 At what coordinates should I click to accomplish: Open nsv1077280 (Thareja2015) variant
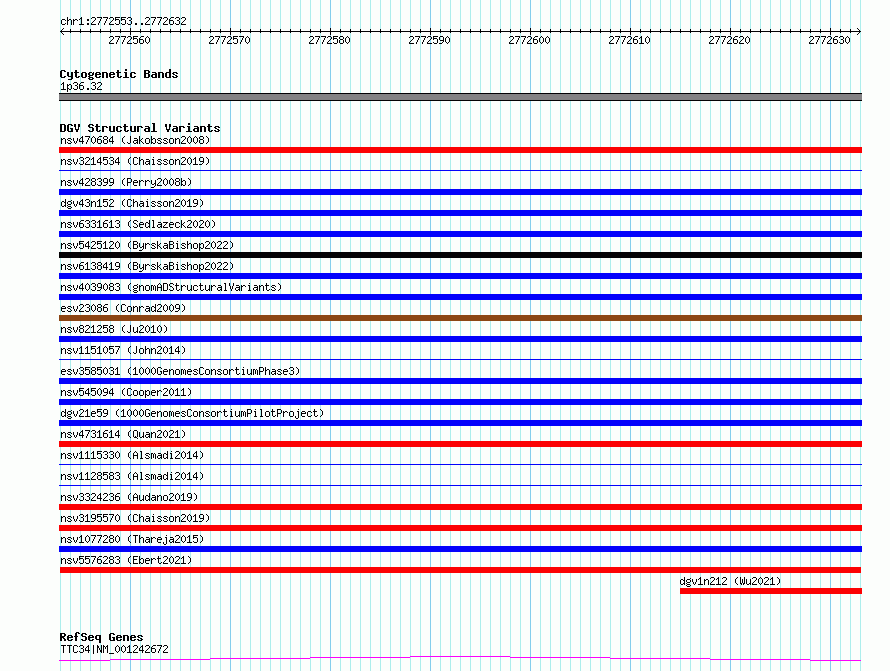click(132, 539)
